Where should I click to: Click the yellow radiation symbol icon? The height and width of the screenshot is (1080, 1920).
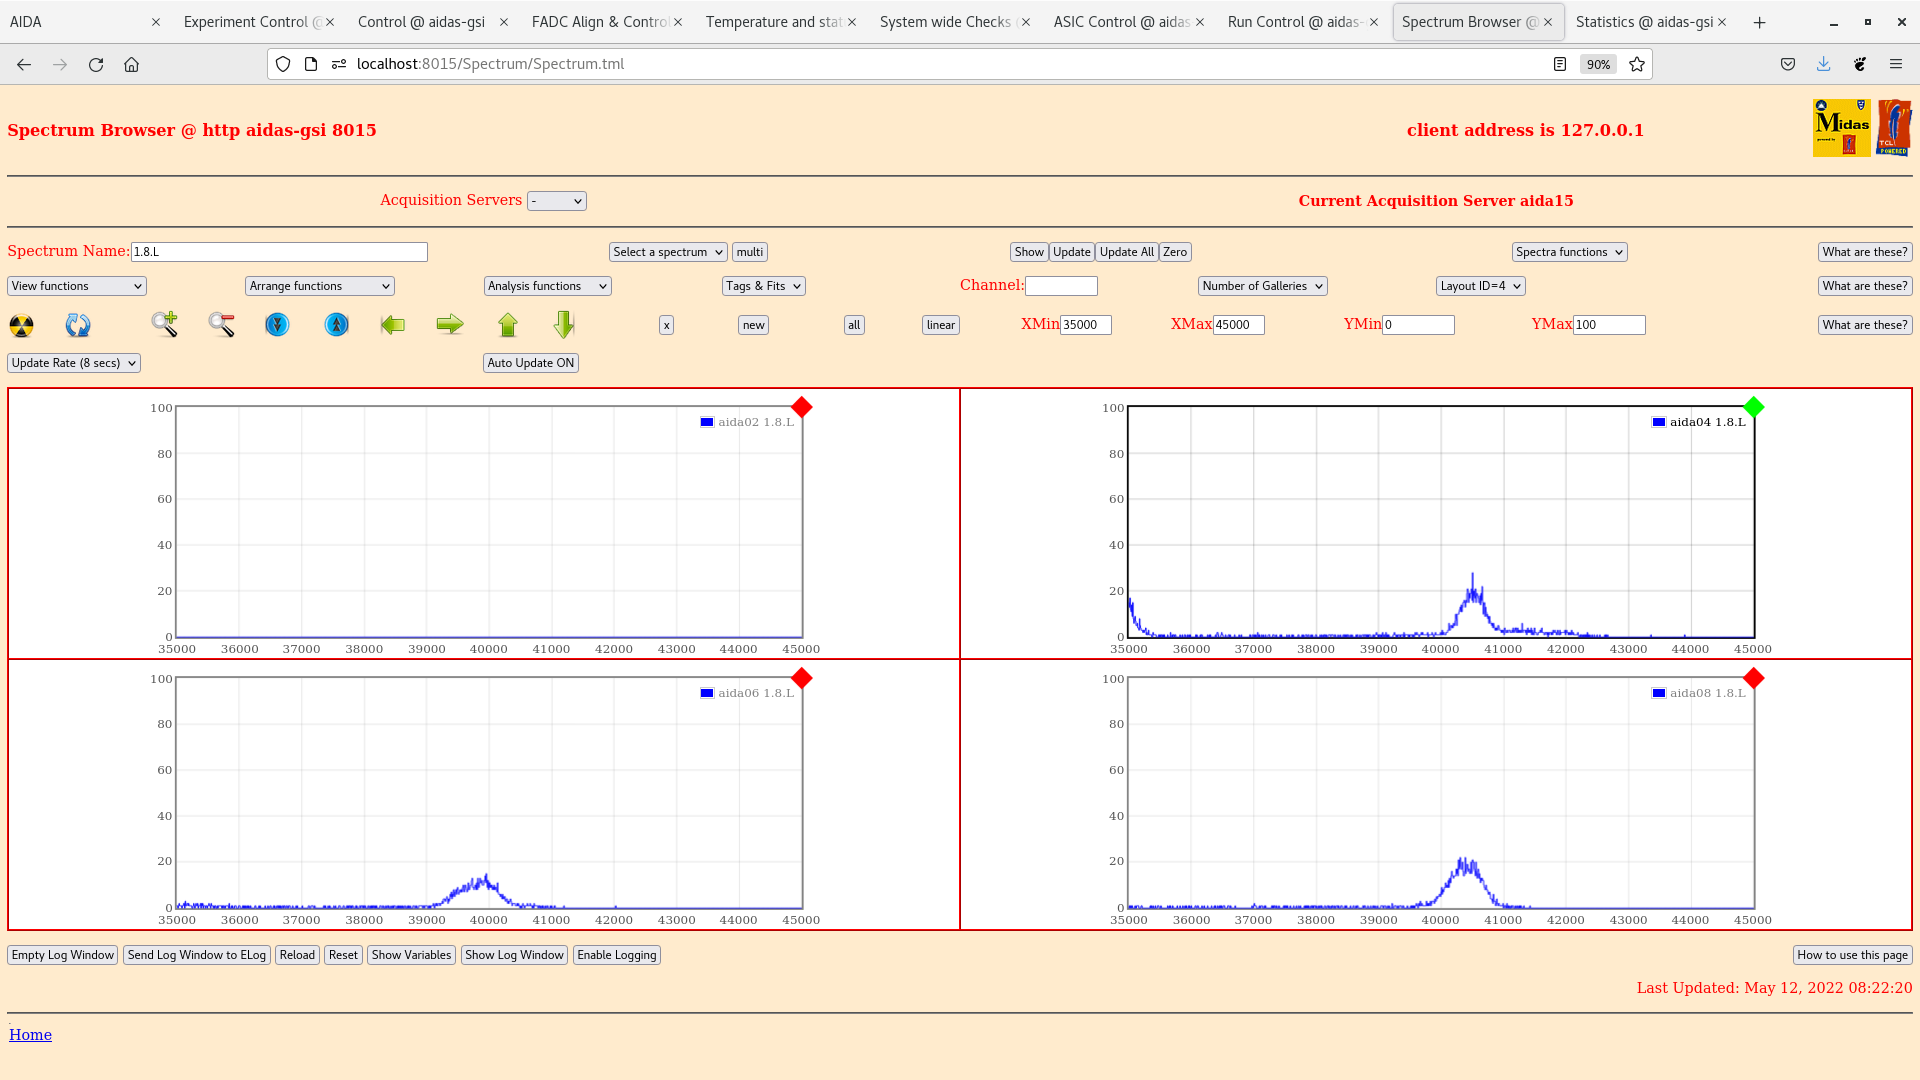pos(21,325)
